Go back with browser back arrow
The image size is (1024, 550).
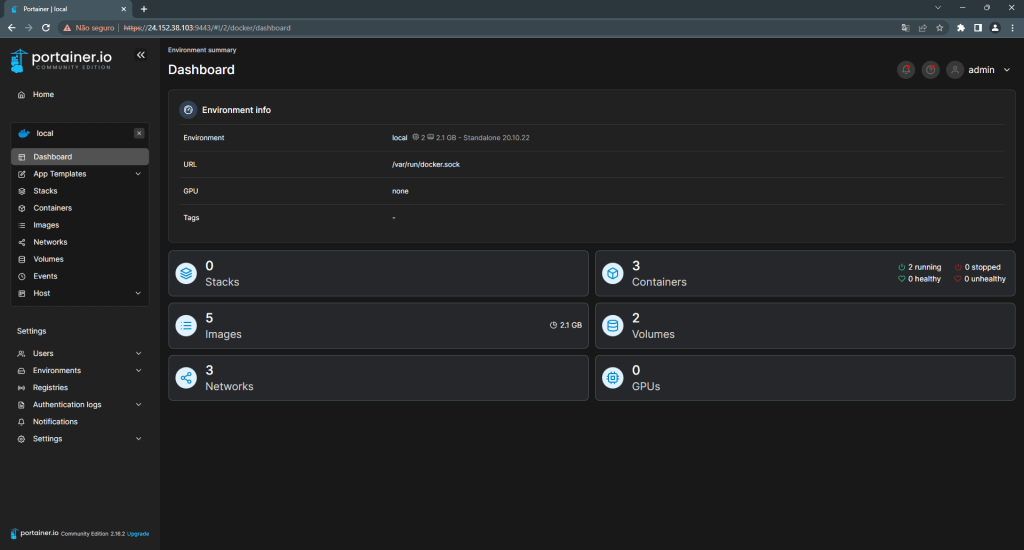pyautogui.click(x=11, y=28)
